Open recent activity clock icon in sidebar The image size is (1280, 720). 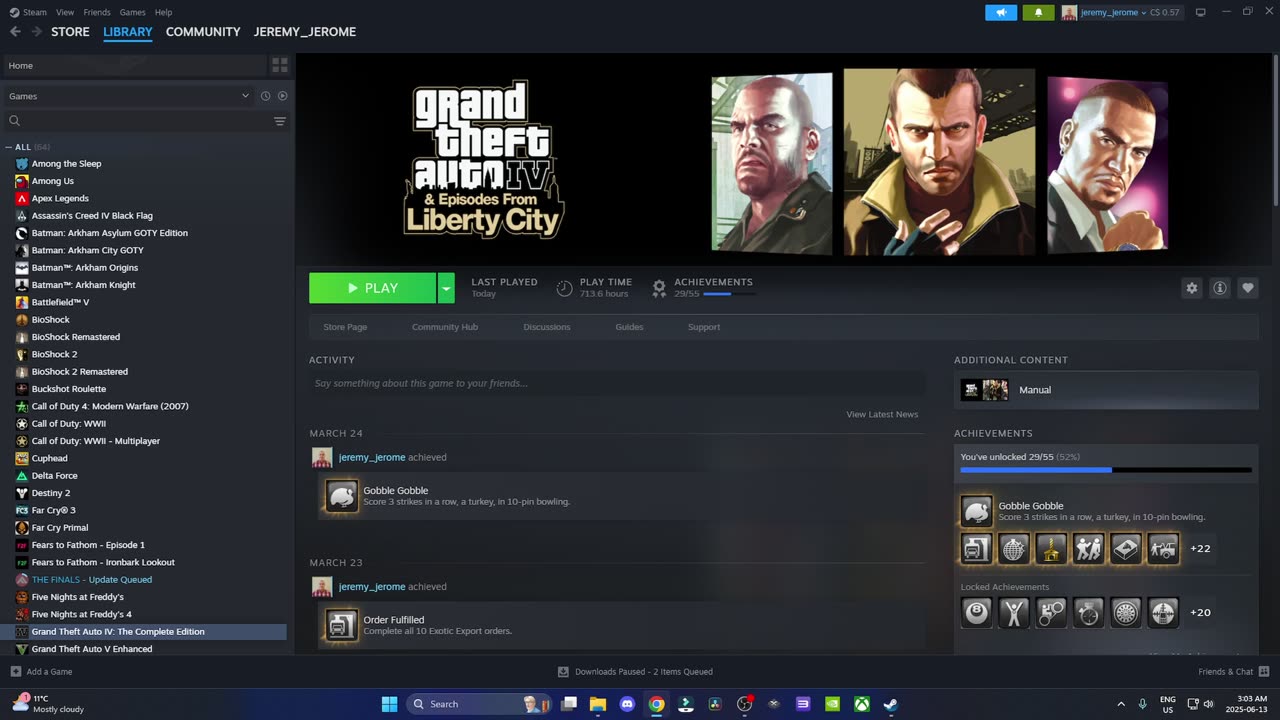click(265, 96)
